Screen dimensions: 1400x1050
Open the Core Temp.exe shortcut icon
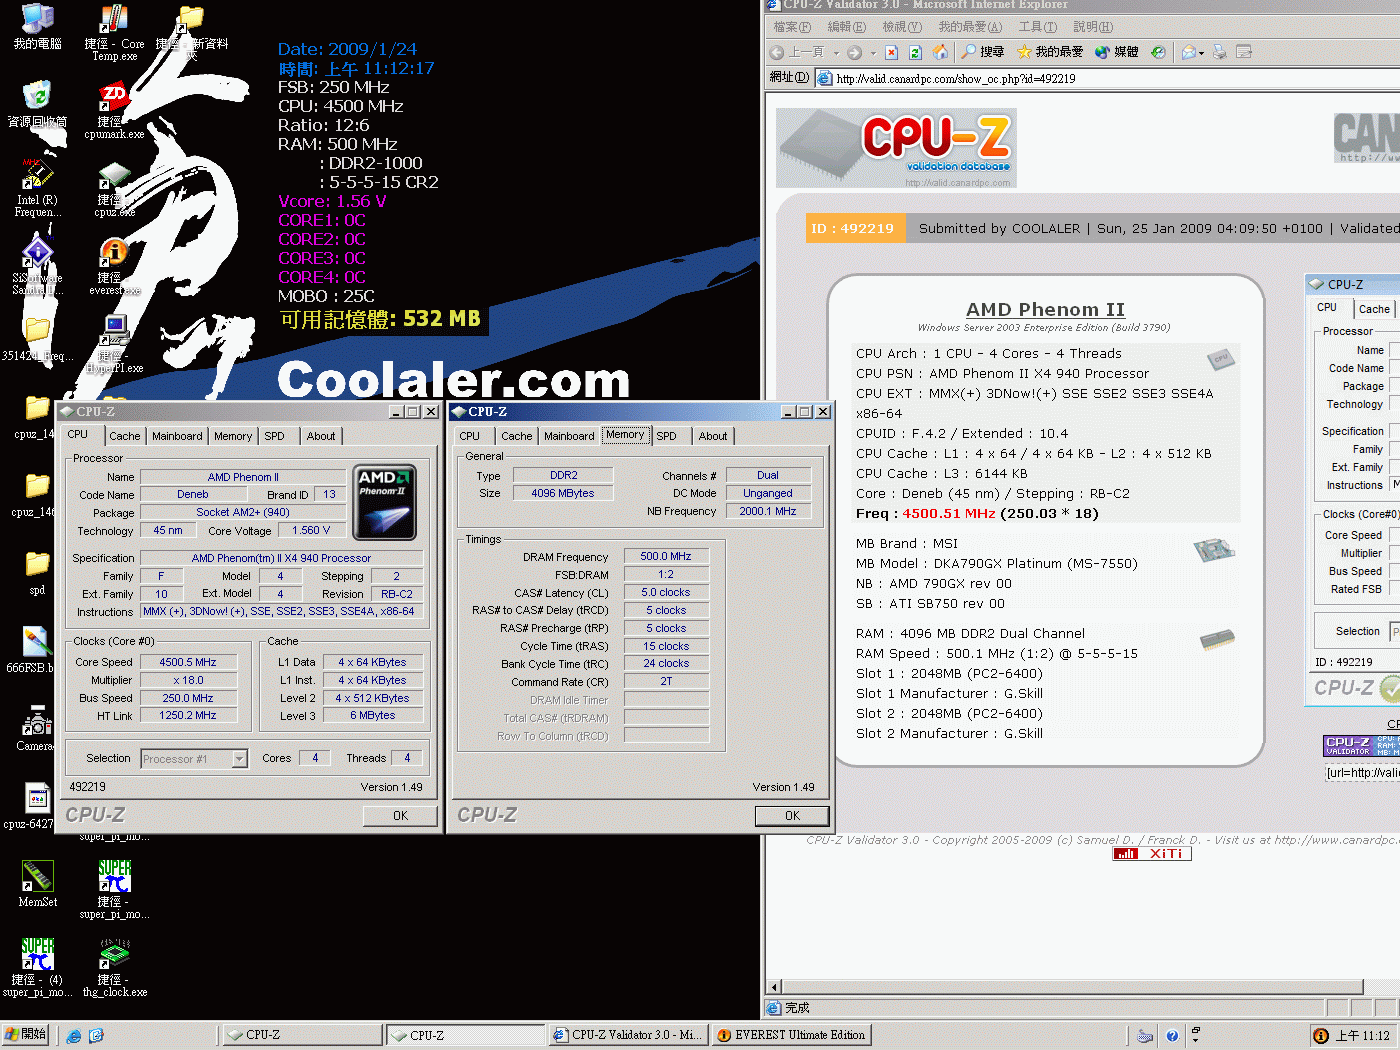(x=114, y=30)
